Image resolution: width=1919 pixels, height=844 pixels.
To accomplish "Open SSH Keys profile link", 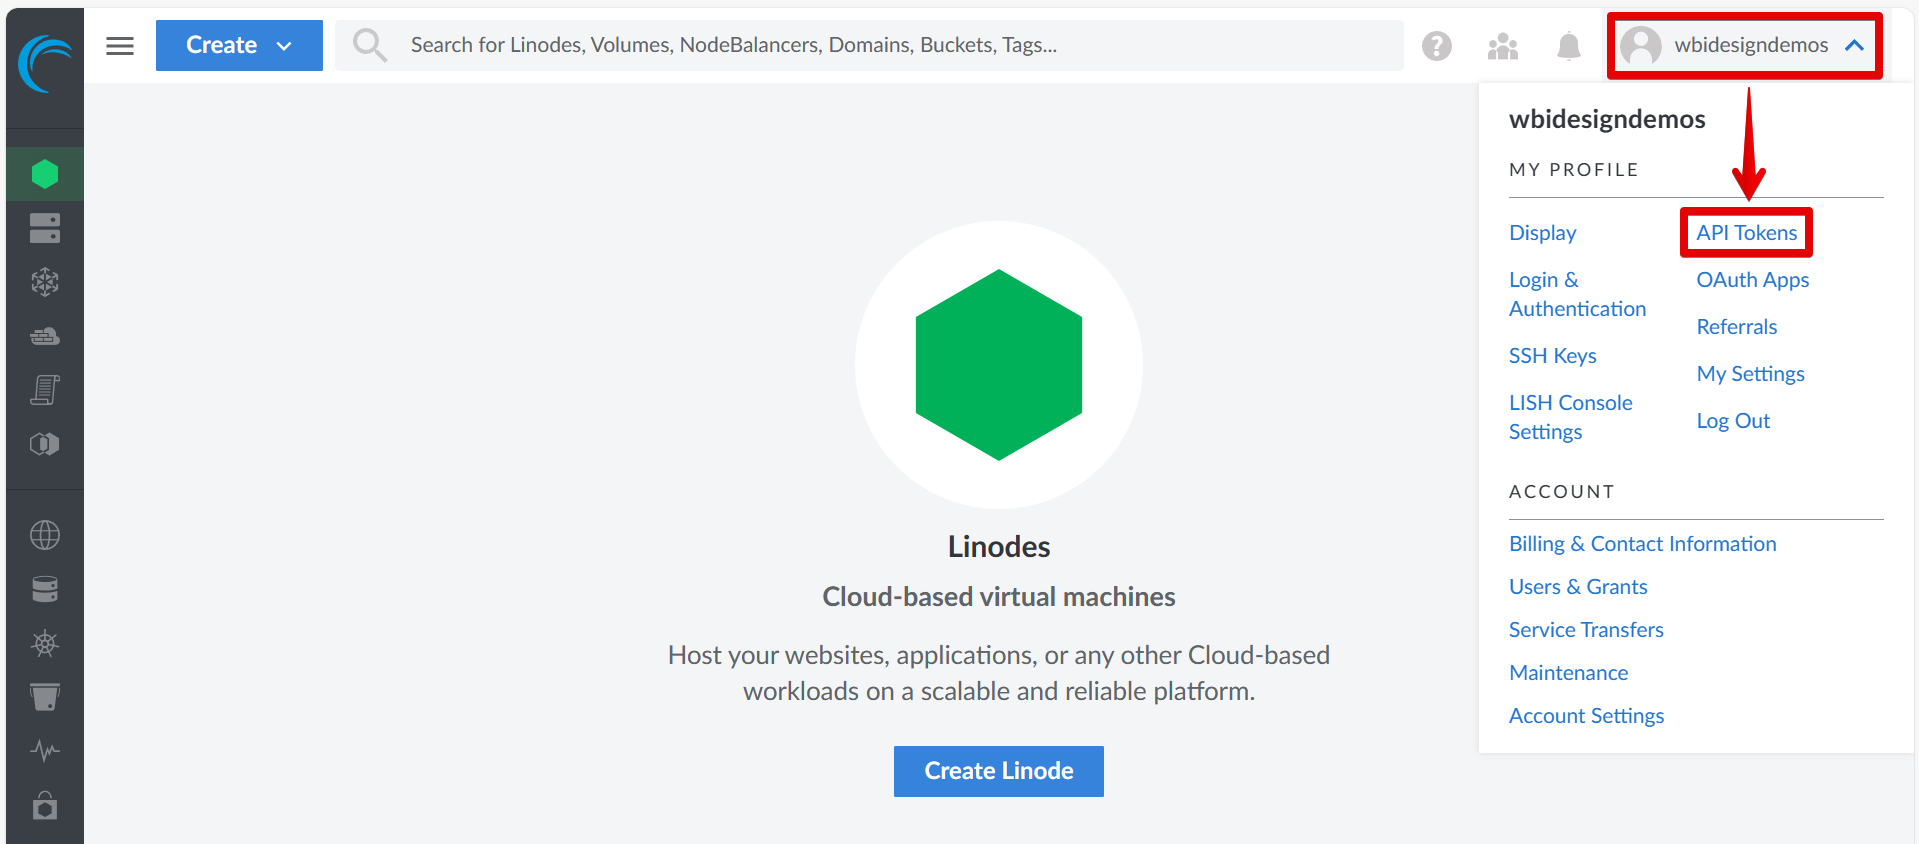I will 1552,356.
